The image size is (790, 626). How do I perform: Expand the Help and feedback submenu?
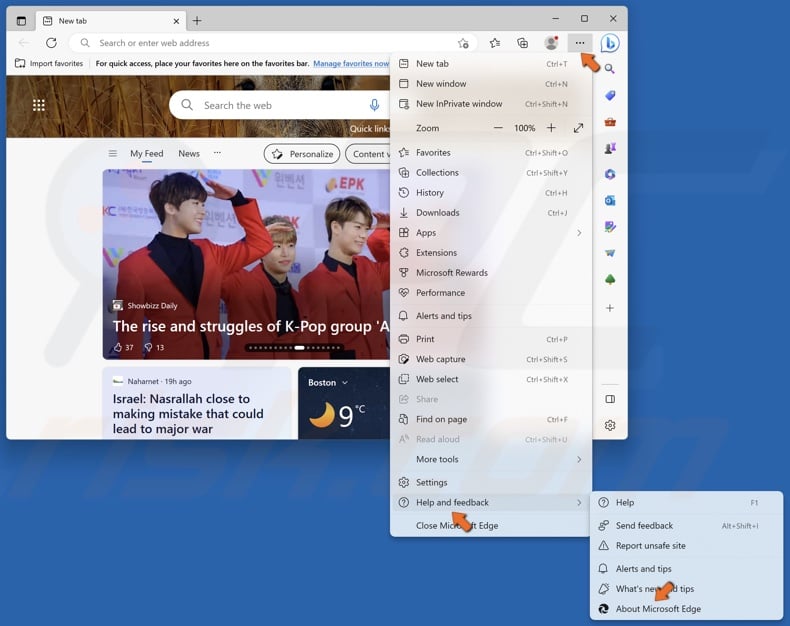(491, 503)
